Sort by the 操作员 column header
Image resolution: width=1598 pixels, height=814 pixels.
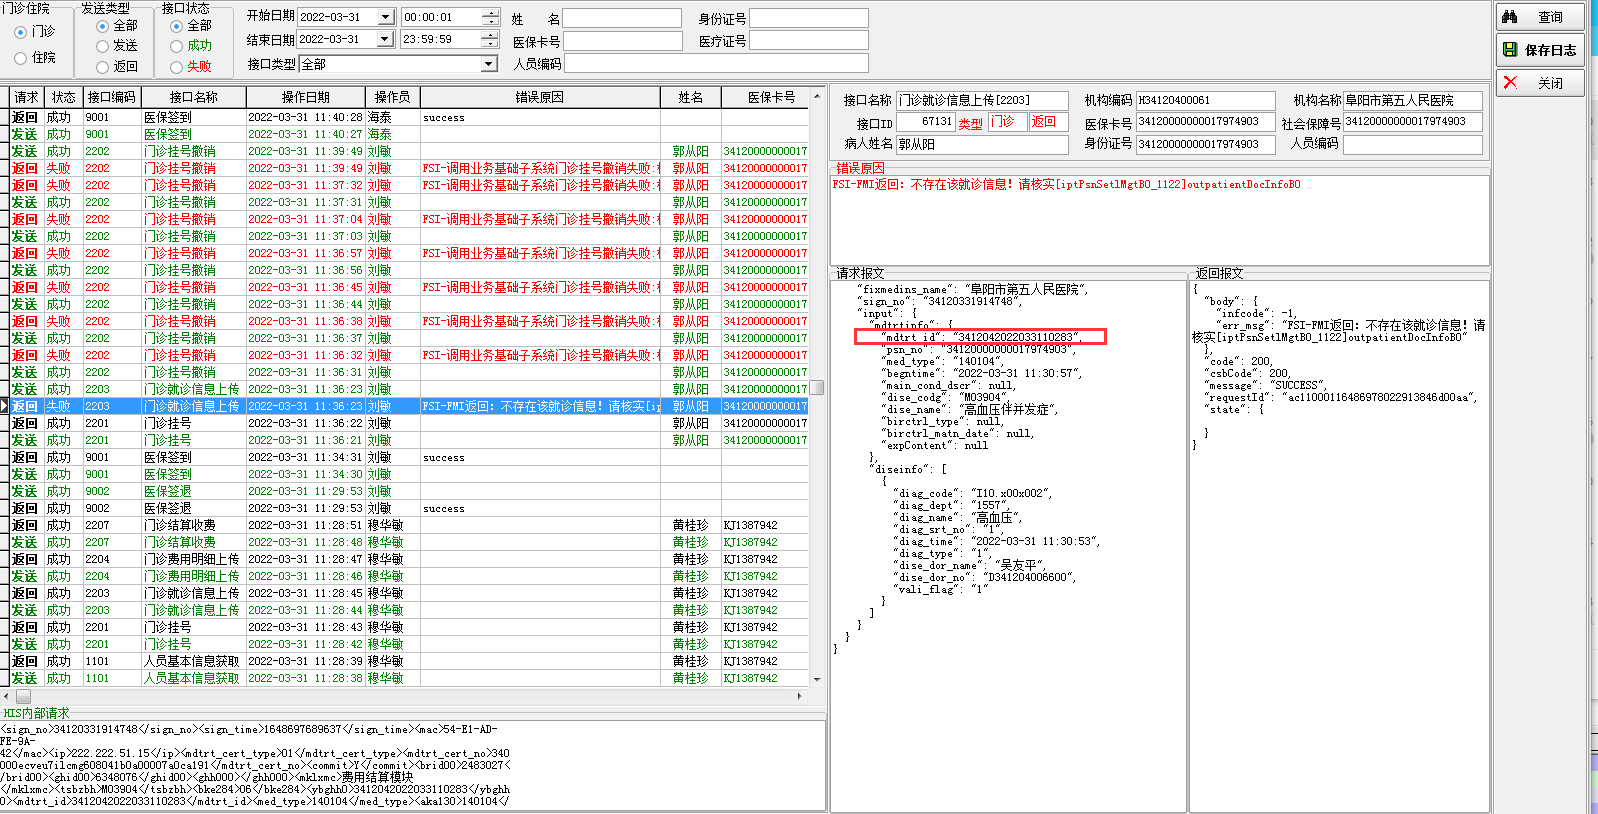click(x=393, y=97)
